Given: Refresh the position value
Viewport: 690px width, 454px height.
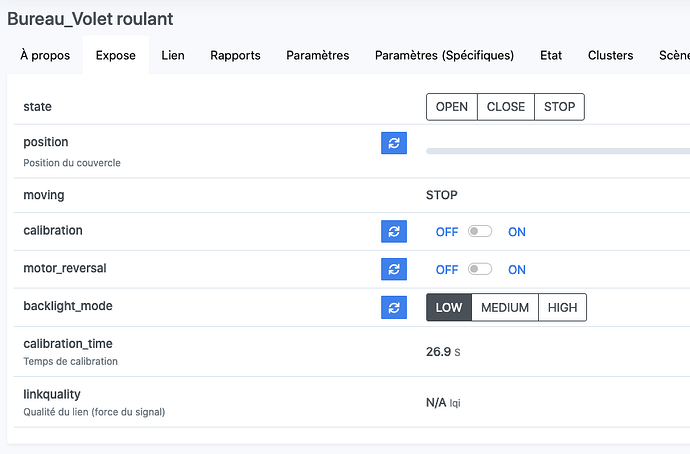Looking at the screenshot, I should 394,143.
